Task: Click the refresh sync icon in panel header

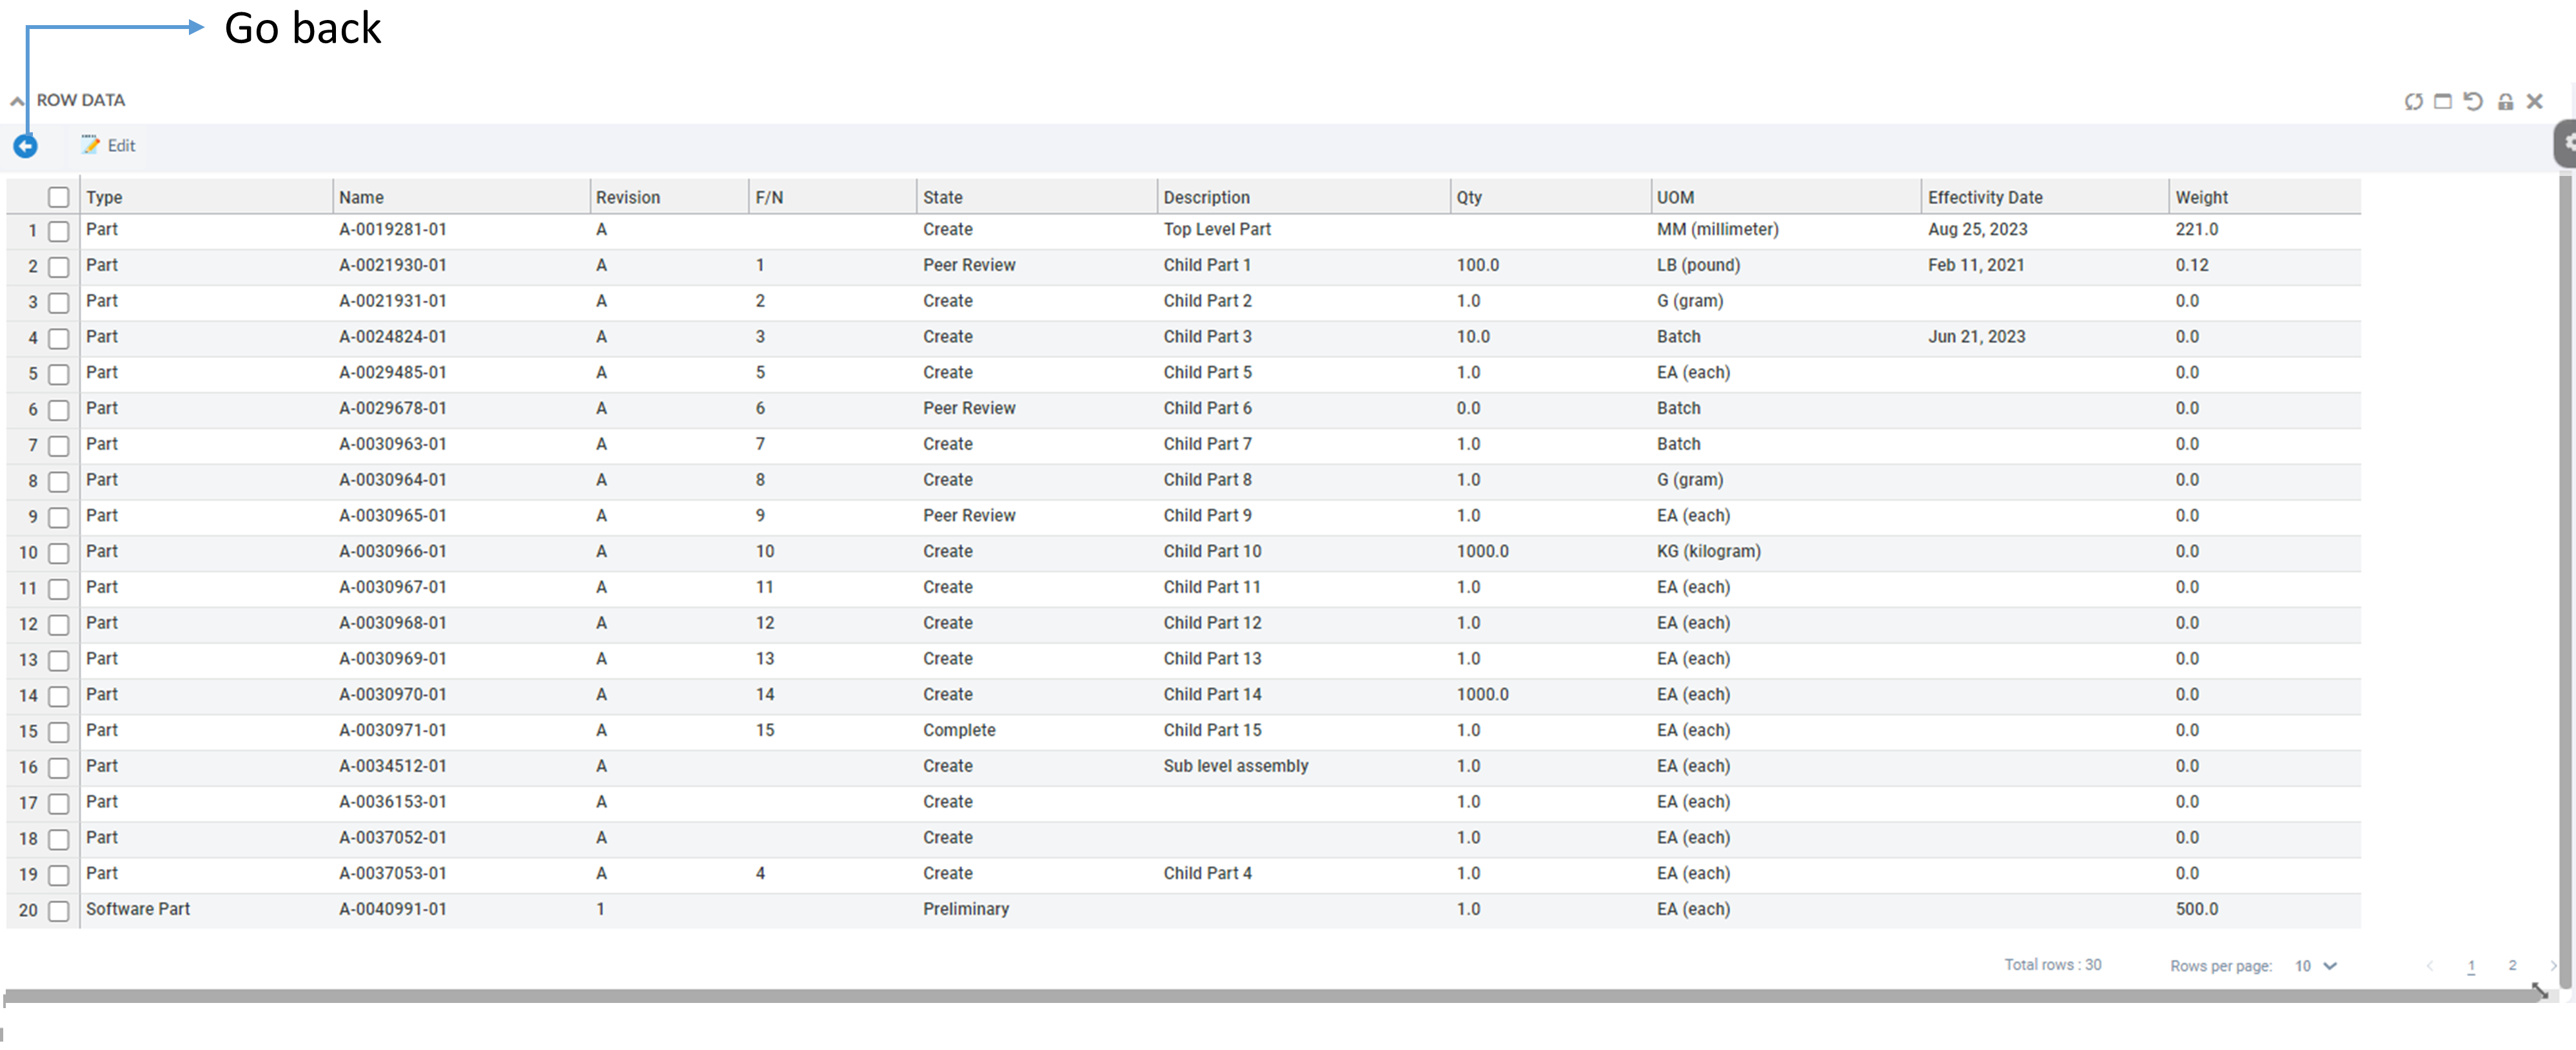Action: pos(2413,101)
